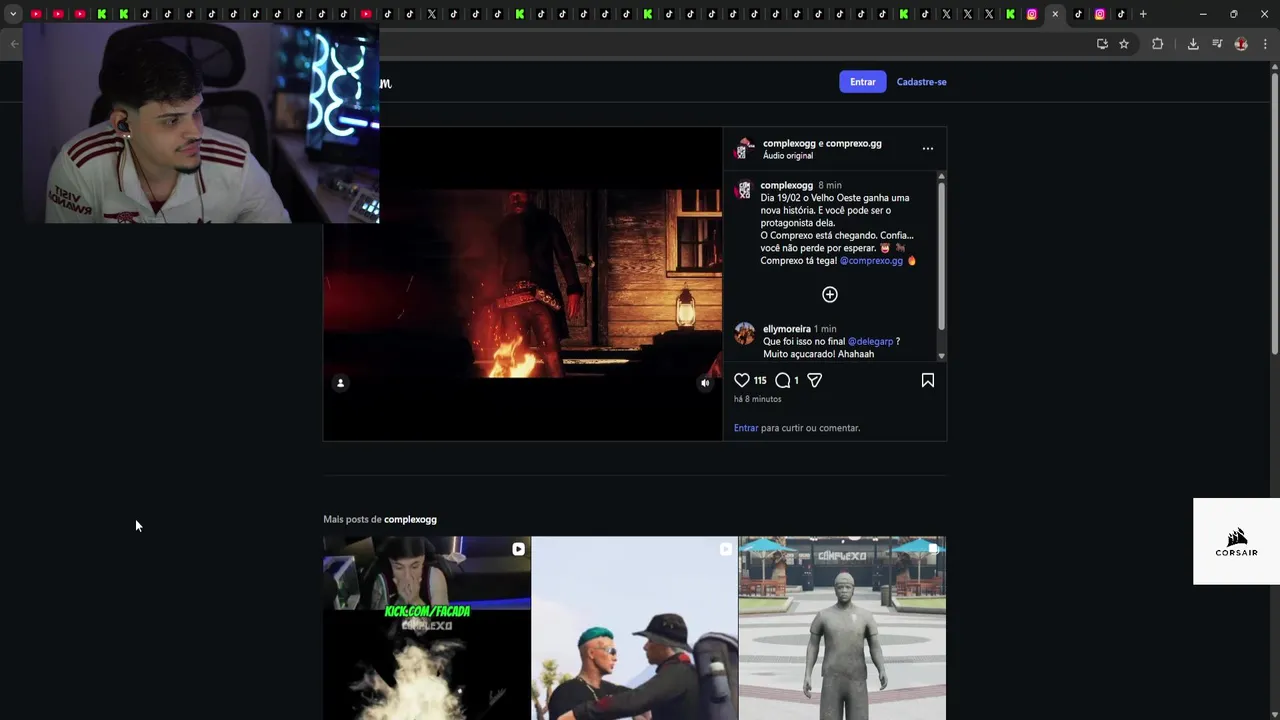The image size is (1280, 720).
Task: Open the browser three-dot menu
Action: [1265, 44]
